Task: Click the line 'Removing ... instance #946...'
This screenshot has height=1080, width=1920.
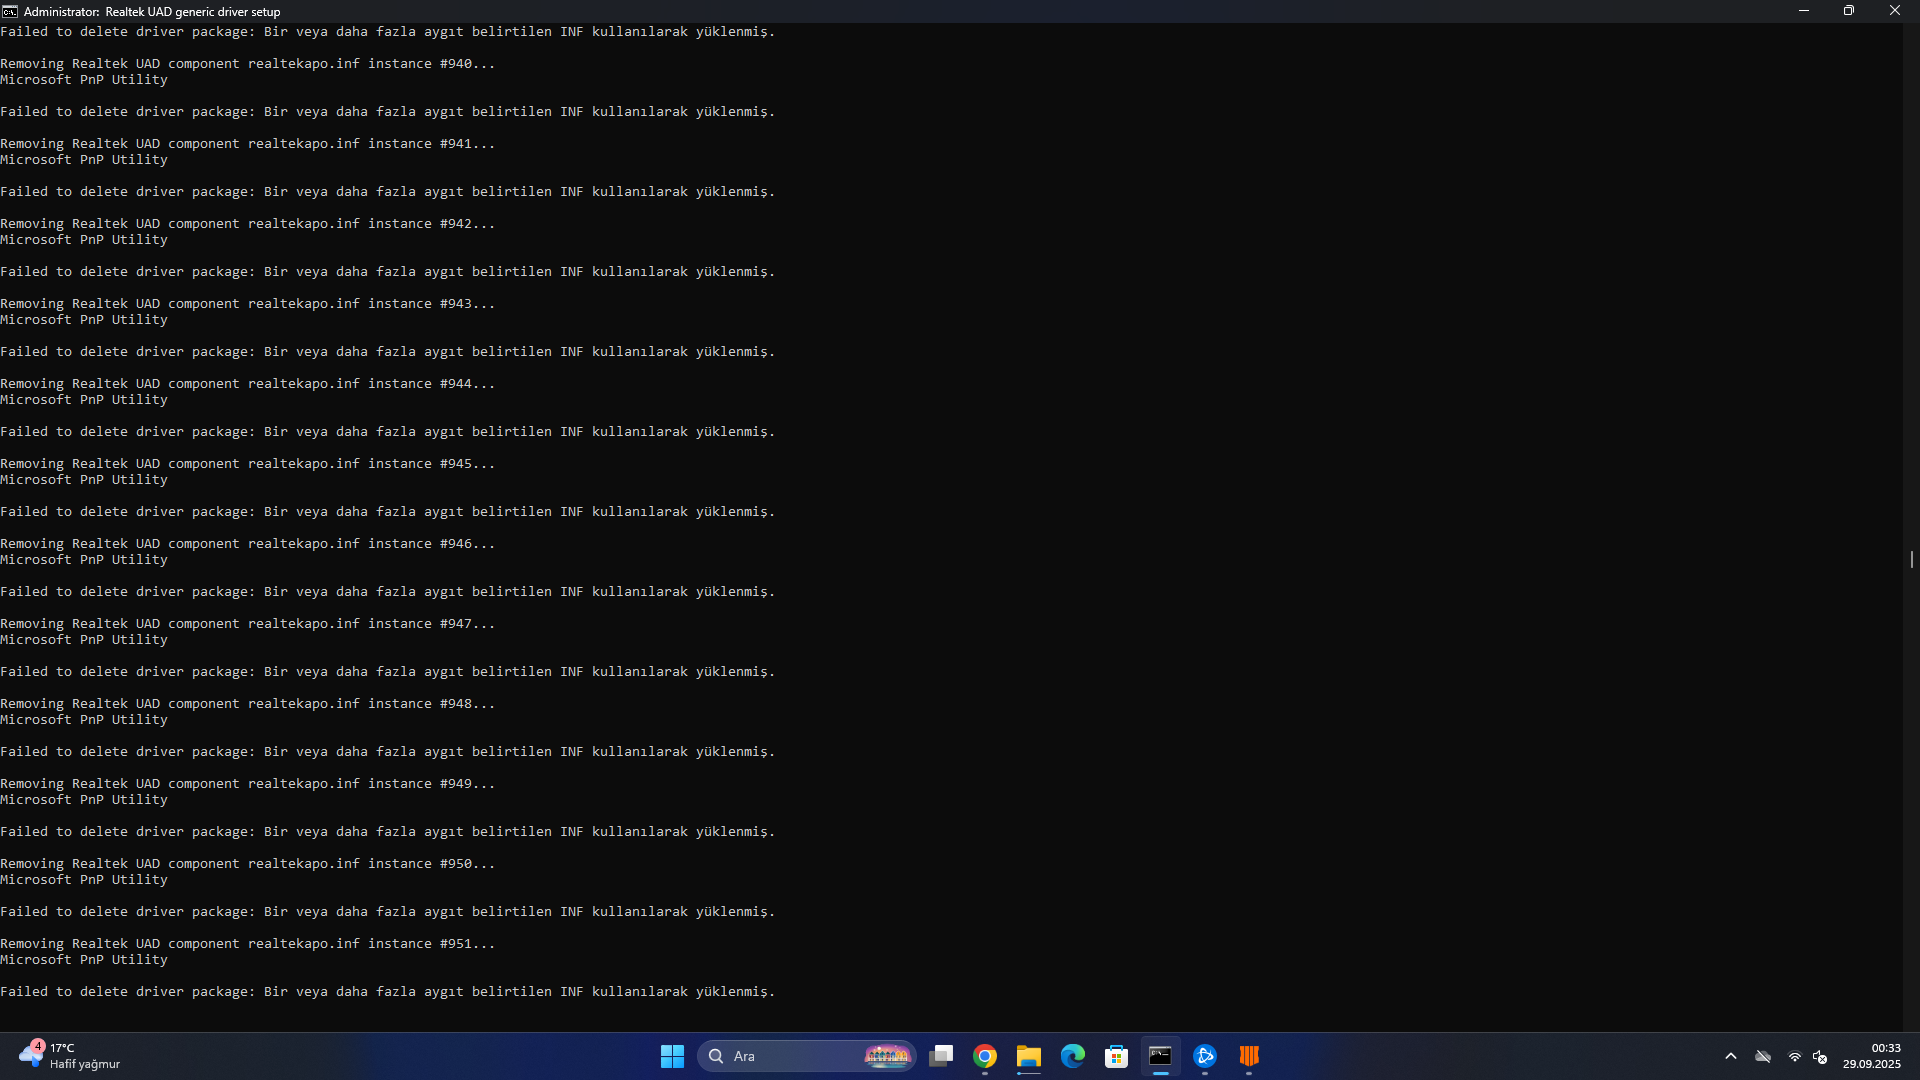Action: point(248,543)
